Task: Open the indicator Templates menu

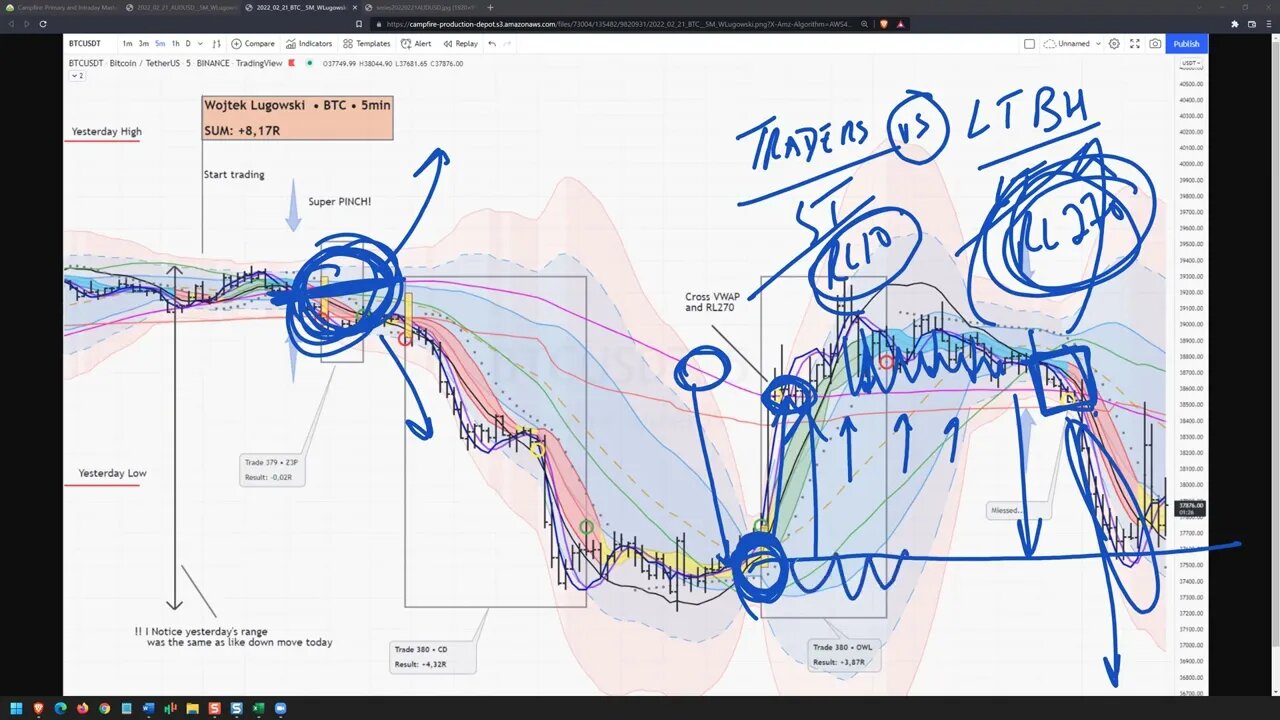Action: click(x=366, y=44)
